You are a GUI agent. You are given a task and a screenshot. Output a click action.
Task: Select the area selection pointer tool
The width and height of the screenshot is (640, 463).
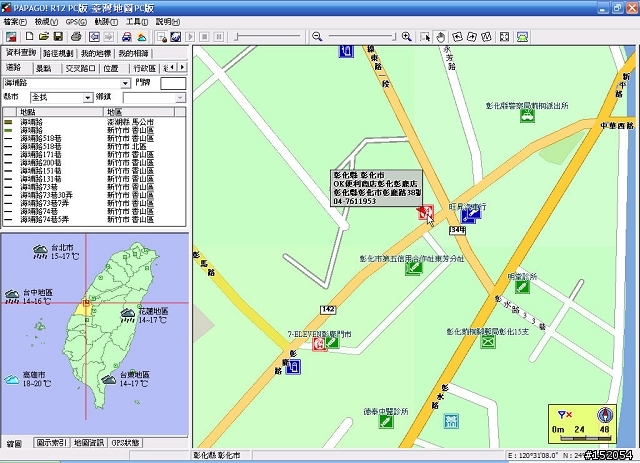pos(425,37)
